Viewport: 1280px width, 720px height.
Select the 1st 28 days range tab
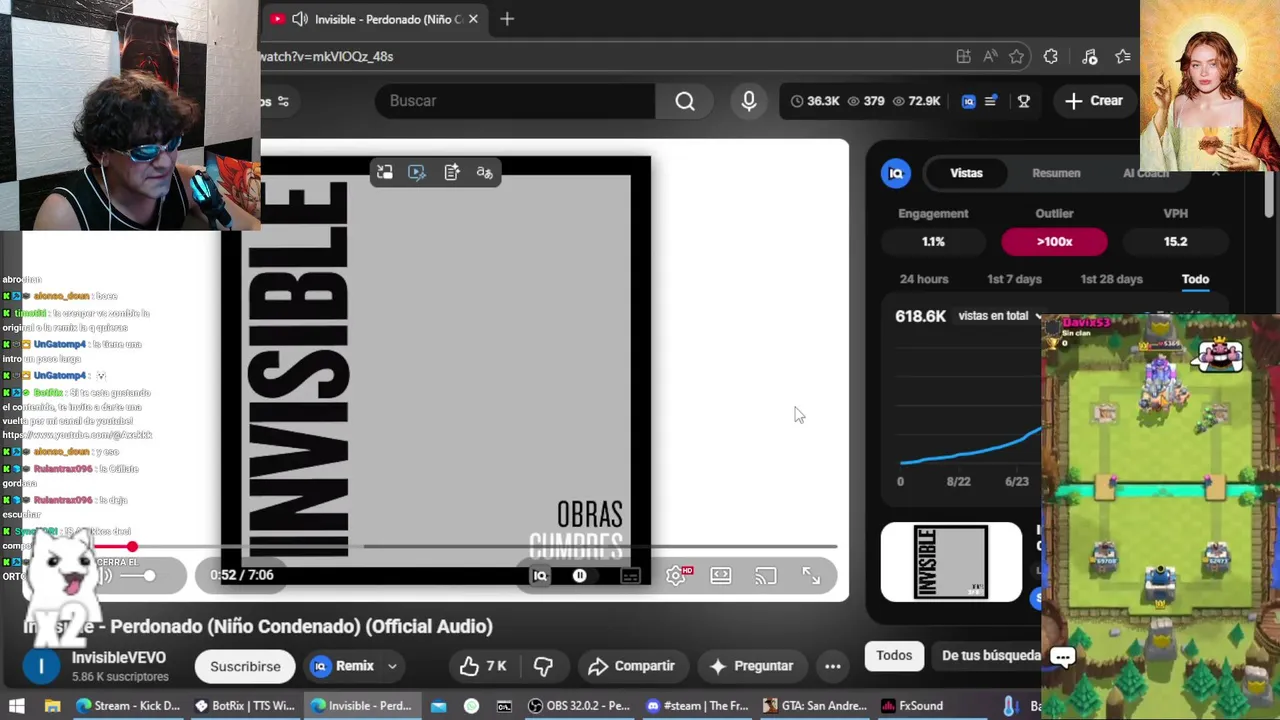coord(1111,279)
